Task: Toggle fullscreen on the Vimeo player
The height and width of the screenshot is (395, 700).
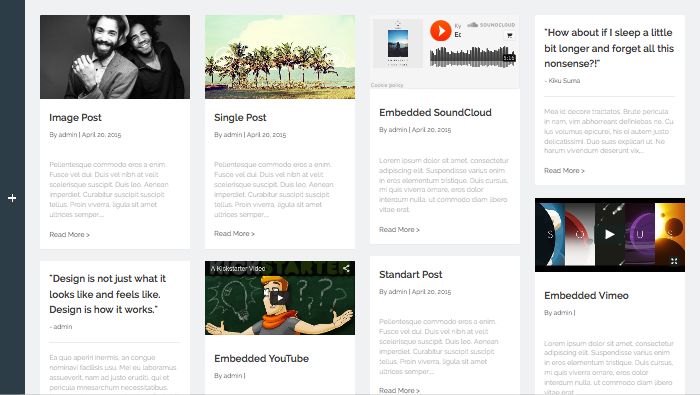Action: point(674,261)
